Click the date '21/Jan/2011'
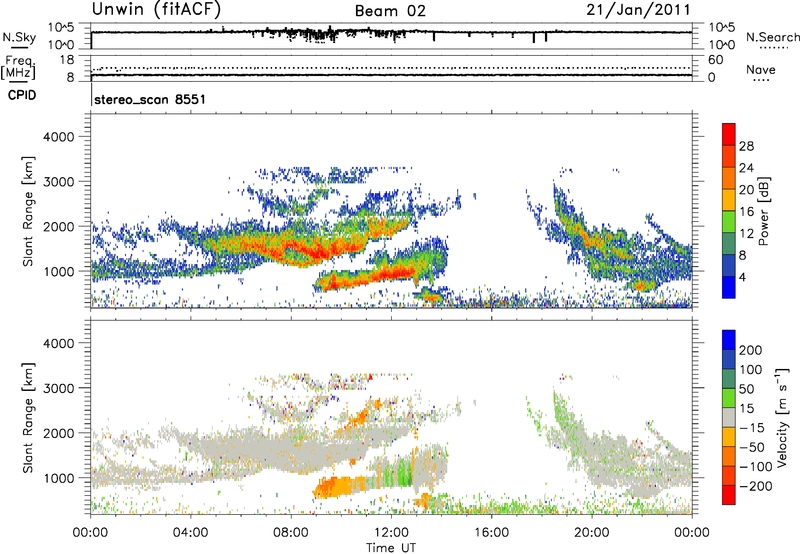800x554 pixels. [638, 10]
